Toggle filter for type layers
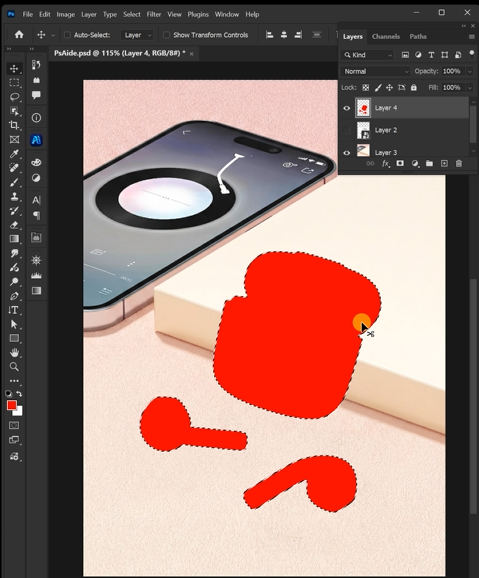This screenshot has height=578, width=479. tap(431, 55)
